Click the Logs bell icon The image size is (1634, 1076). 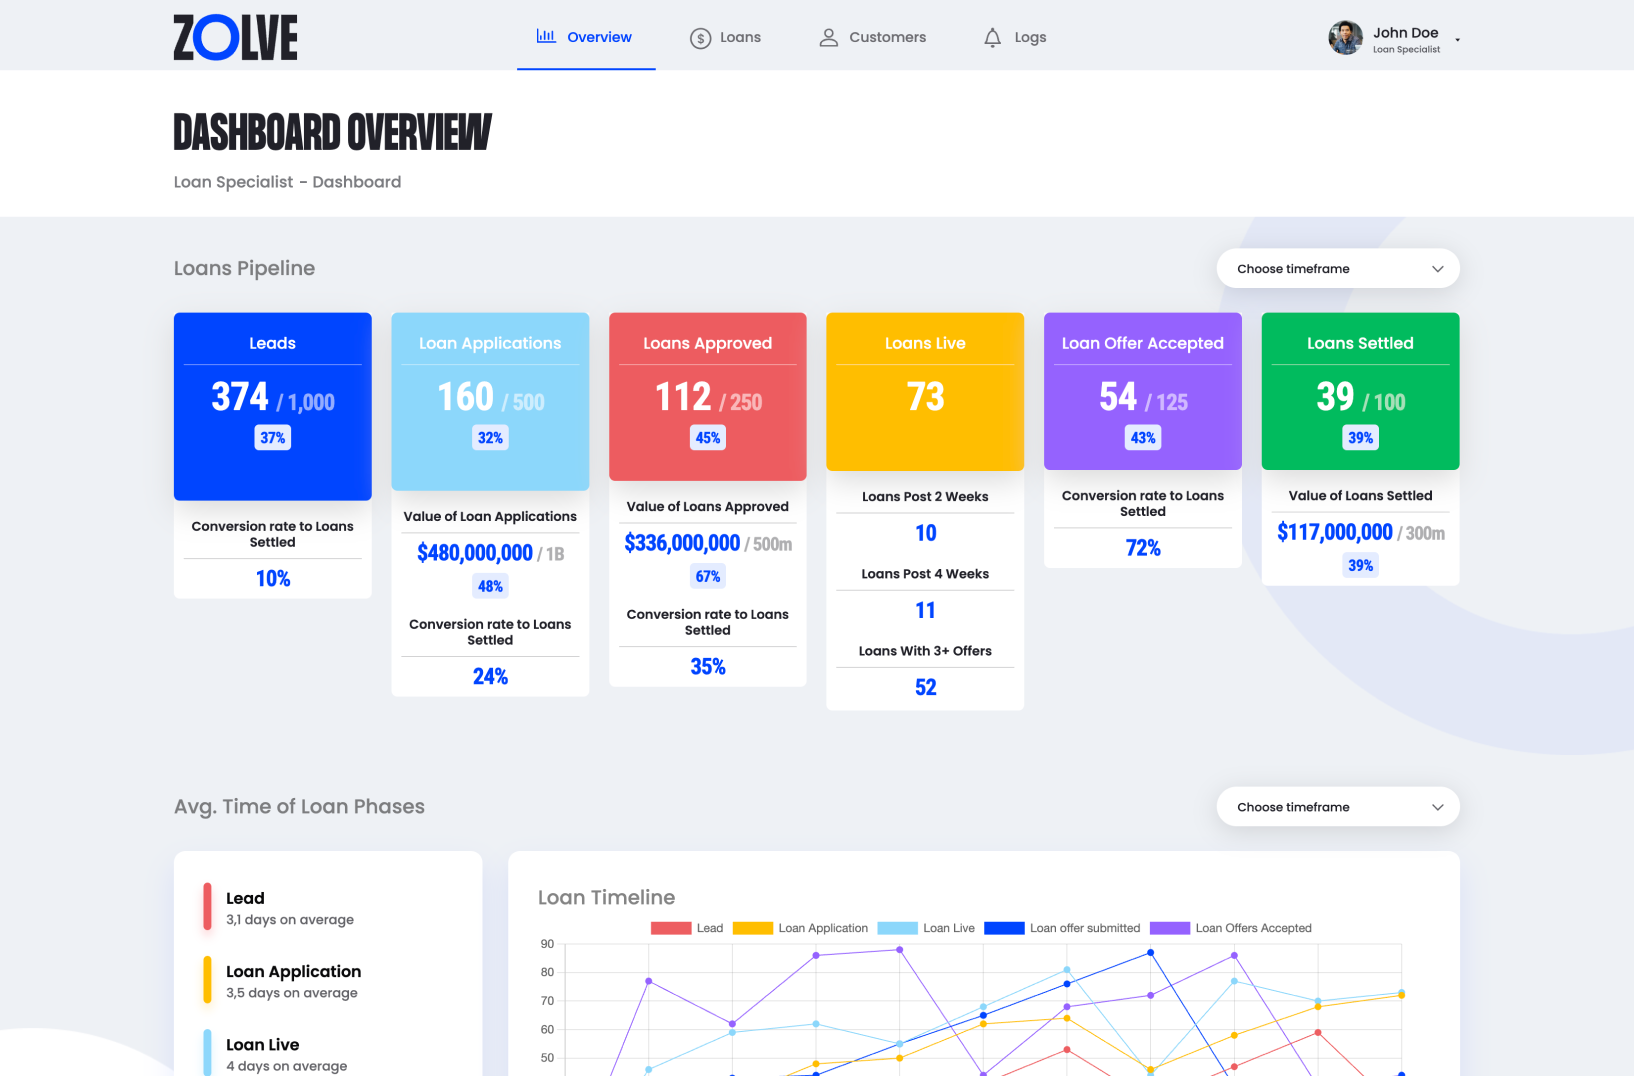[x=992, y=38]
